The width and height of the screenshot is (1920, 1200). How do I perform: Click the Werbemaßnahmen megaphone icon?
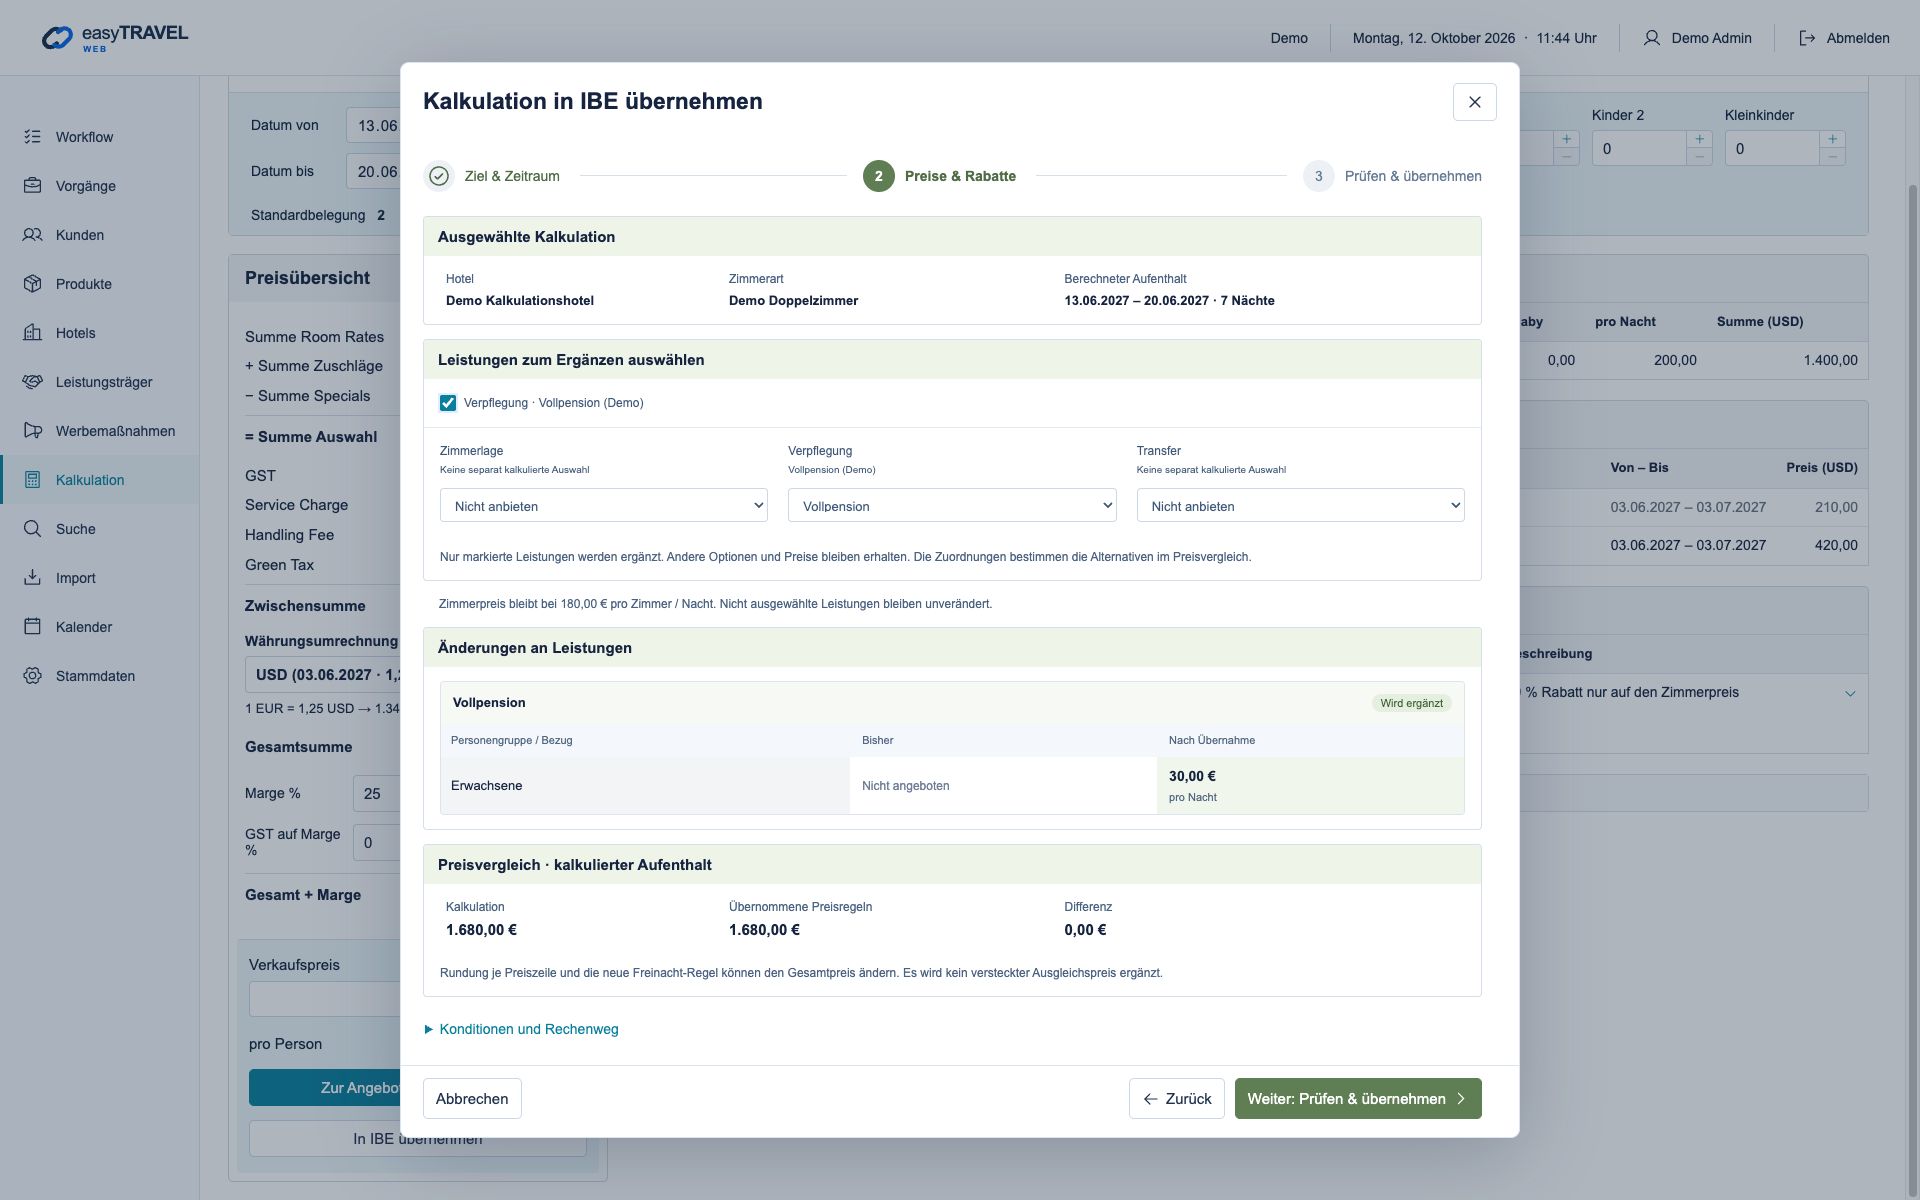coord(33,431)
